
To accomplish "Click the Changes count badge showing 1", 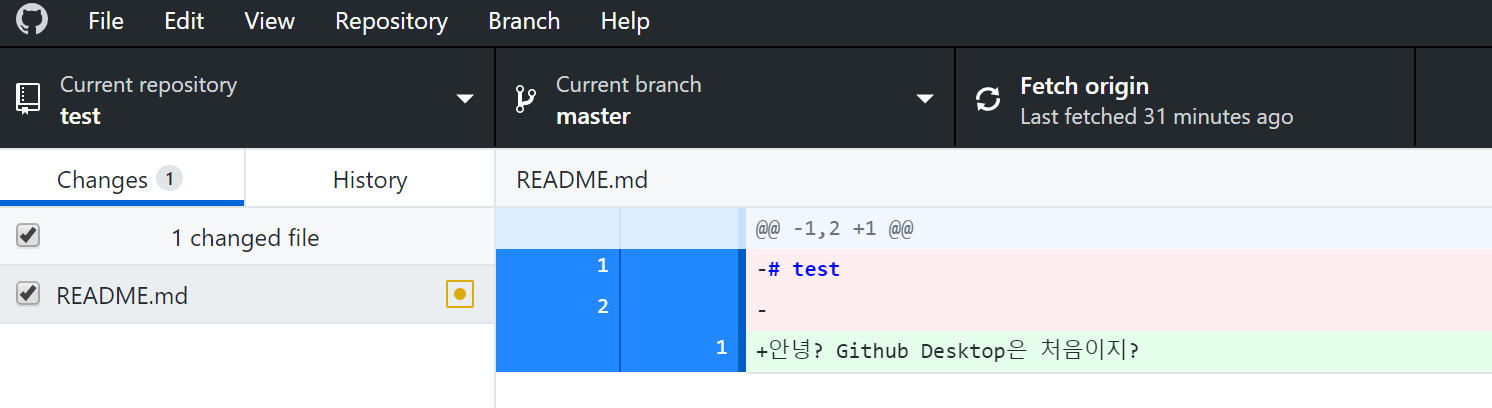I will pos(169,179).
